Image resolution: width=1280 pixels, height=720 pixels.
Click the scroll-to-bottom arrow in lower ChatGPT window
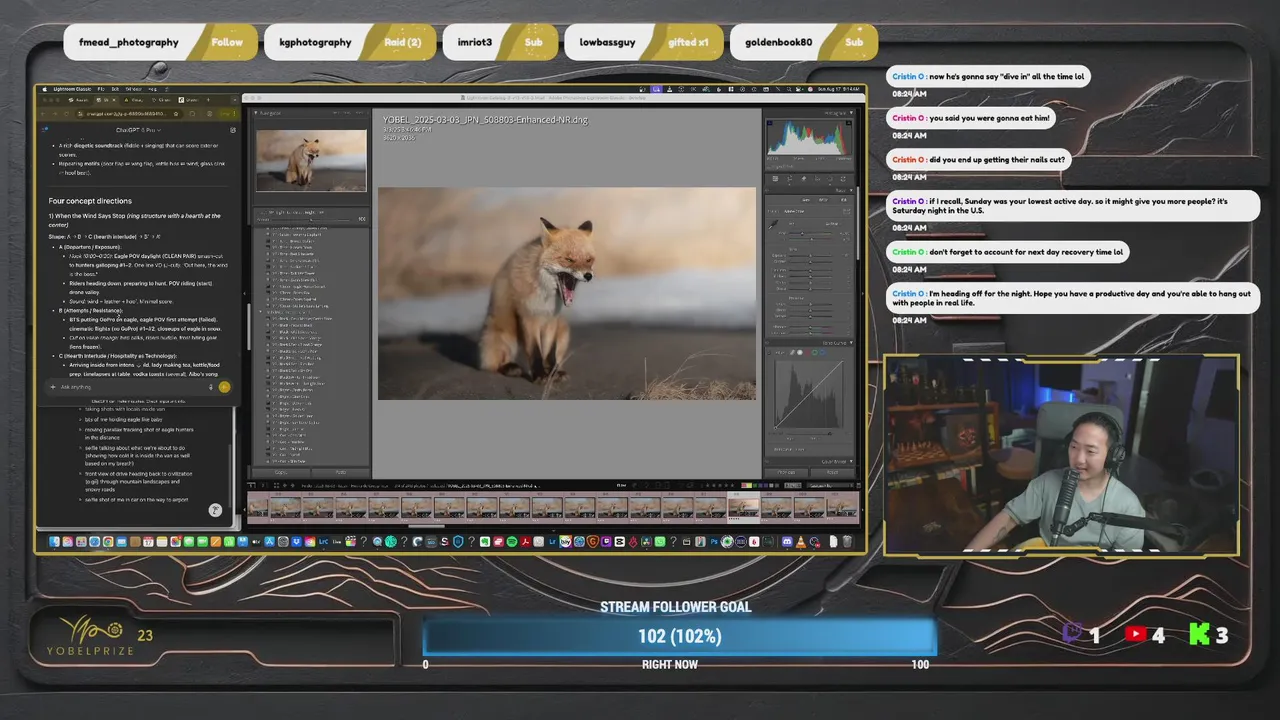click(214, 510)
